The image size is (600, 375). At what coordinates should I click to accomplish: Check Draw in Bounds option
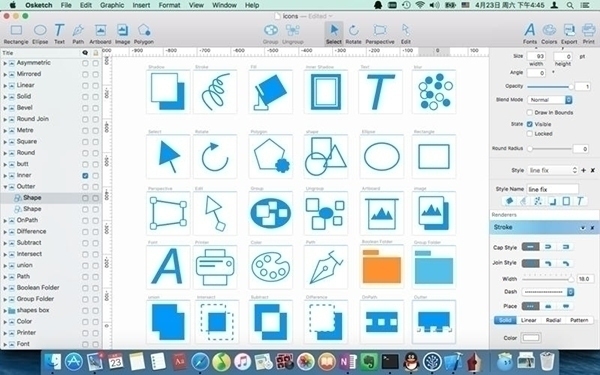(530, 112)
